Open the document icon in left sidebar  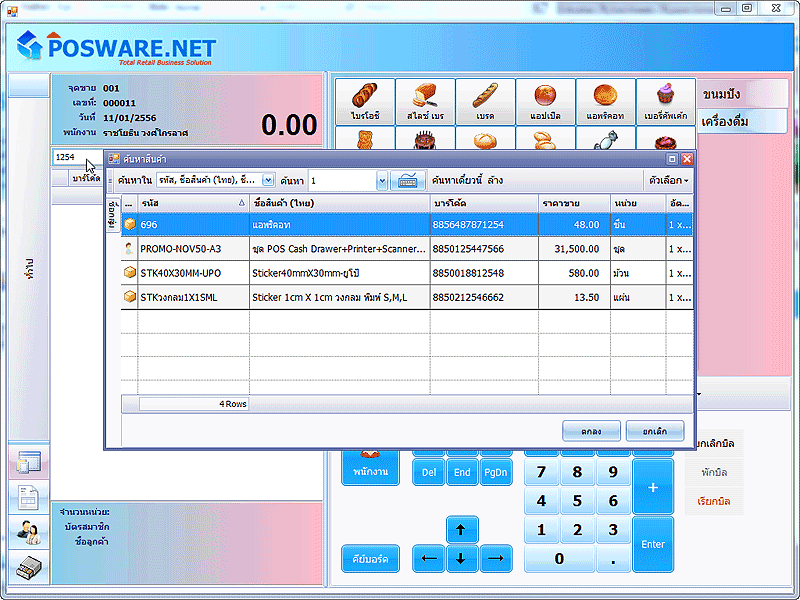point(27,497)
